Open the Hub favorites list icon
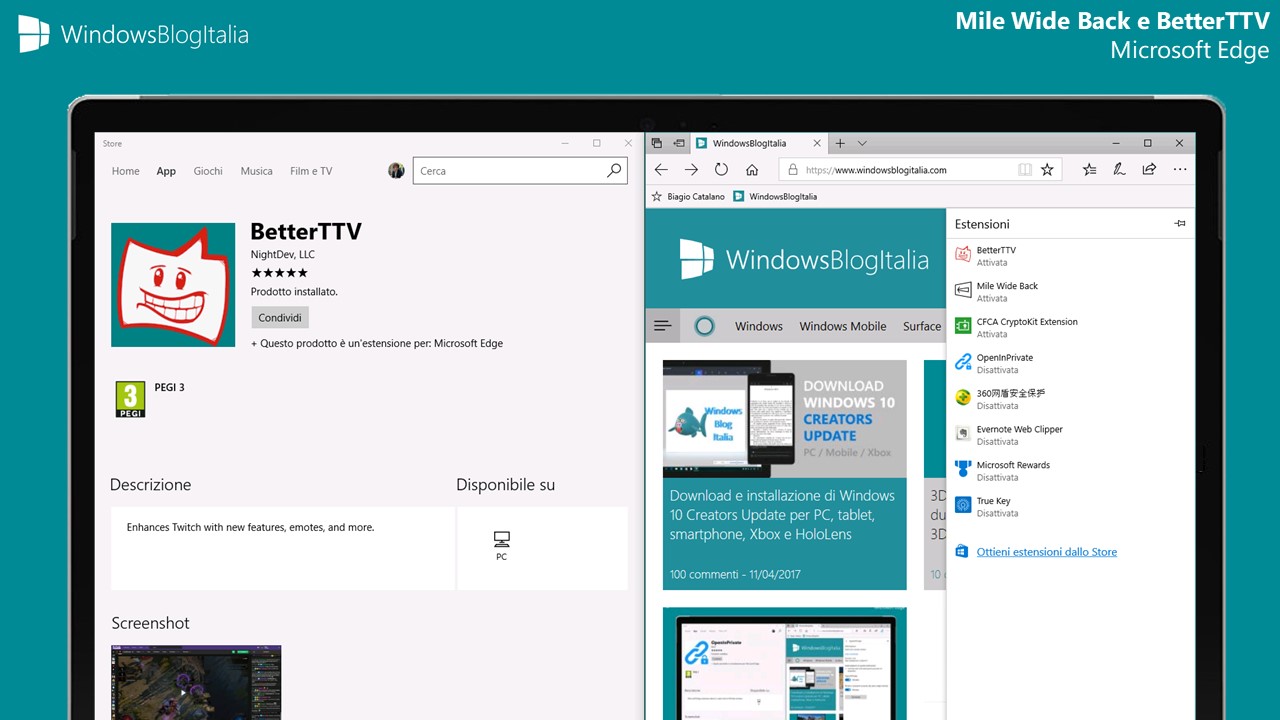The image size is (1280, 720). pos(1089,170)
